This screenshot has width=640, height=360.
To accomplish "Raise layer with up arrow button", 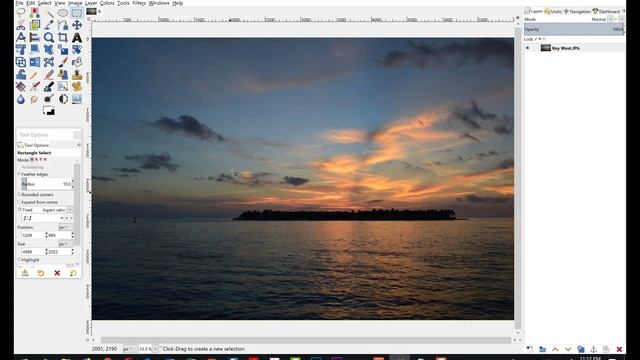I will pos(555,349).
